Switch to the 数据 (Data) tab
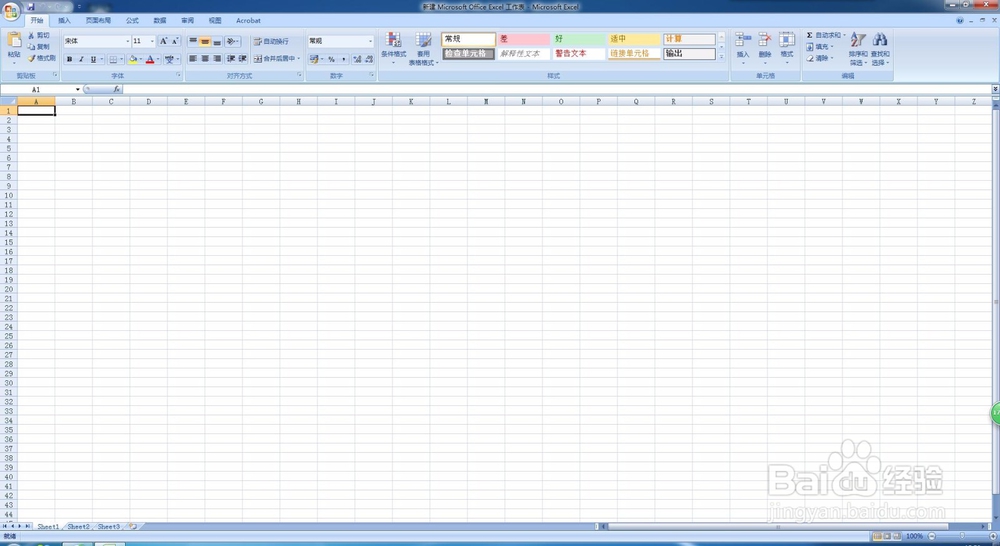This screenshot has width=1000, height=546. pos(159,20)
